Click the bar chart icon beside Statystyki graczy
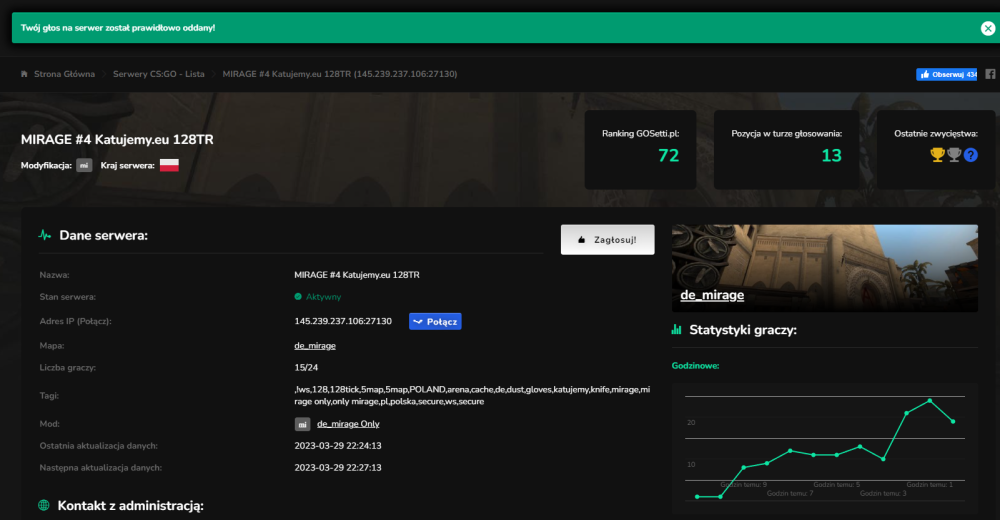Image resolution: width=1000 pixels, height=520 pixels. (x=677, y=330)
